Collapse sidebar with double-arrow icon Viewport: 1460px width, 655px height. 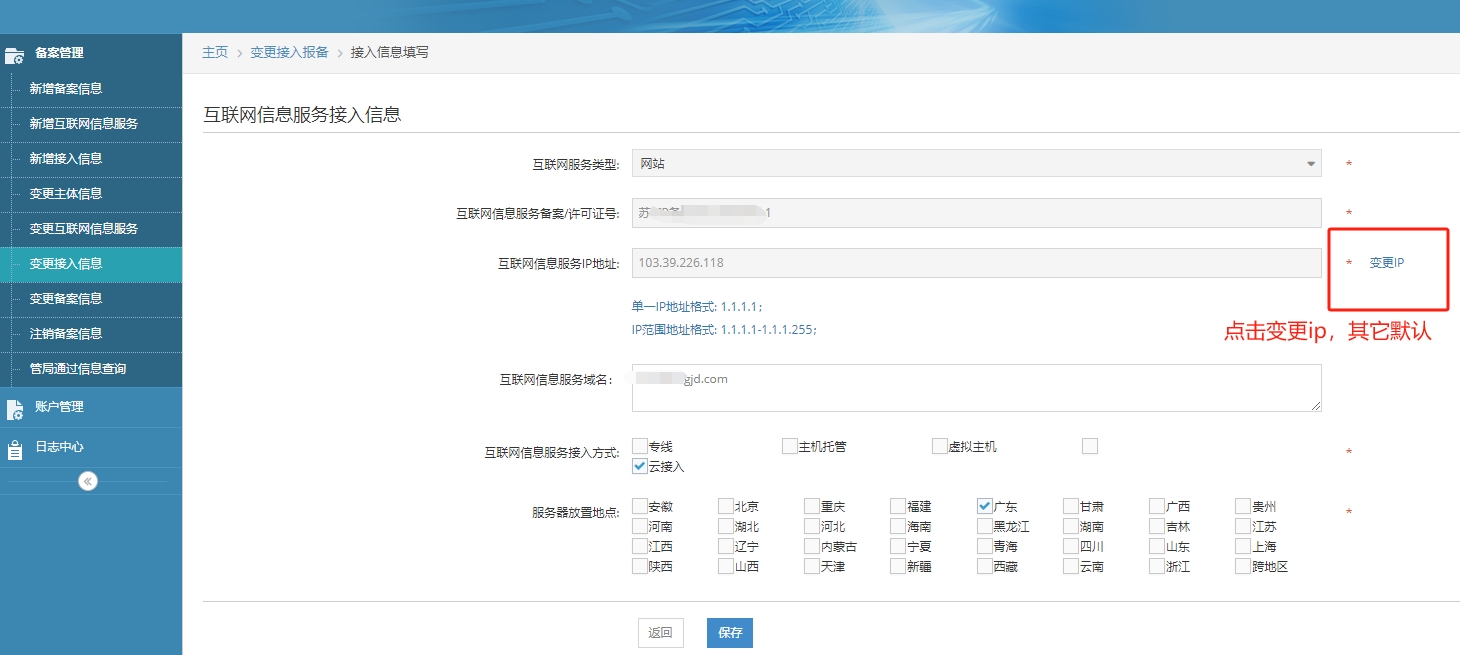click(x=88, y=481)
